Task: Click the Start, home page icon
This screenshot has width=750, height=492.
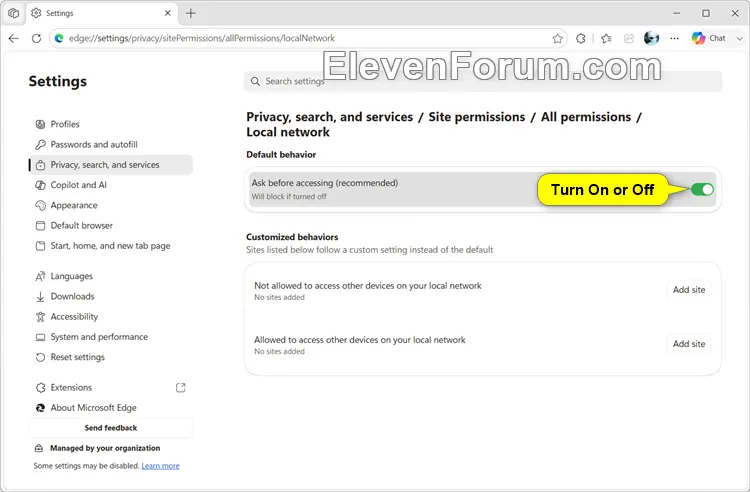Action: (40, 246)
